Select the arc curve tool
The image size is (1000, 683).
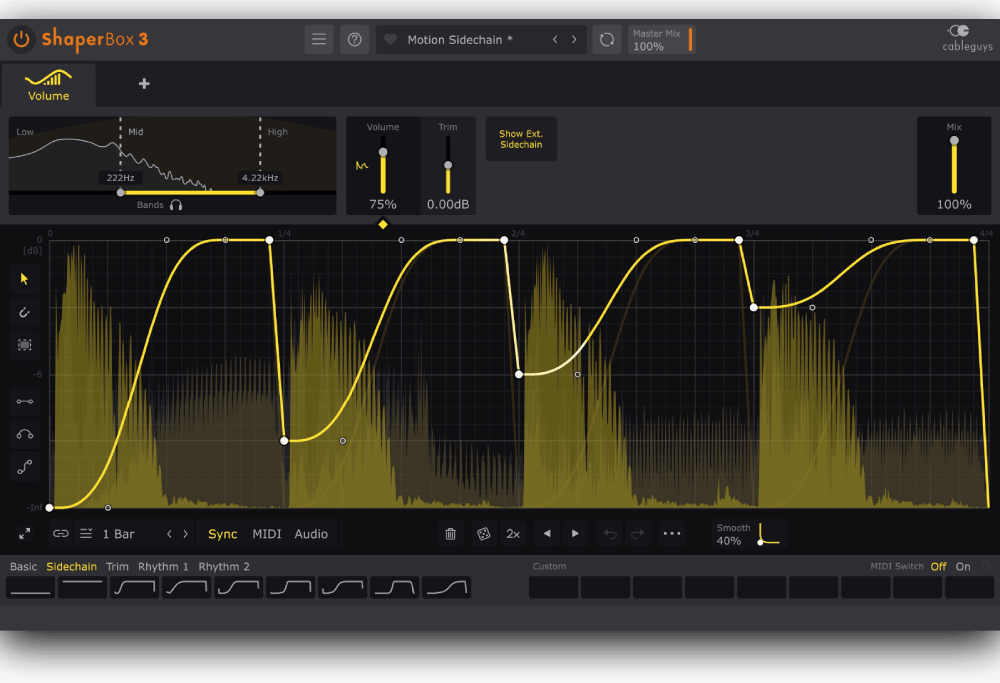24,434
